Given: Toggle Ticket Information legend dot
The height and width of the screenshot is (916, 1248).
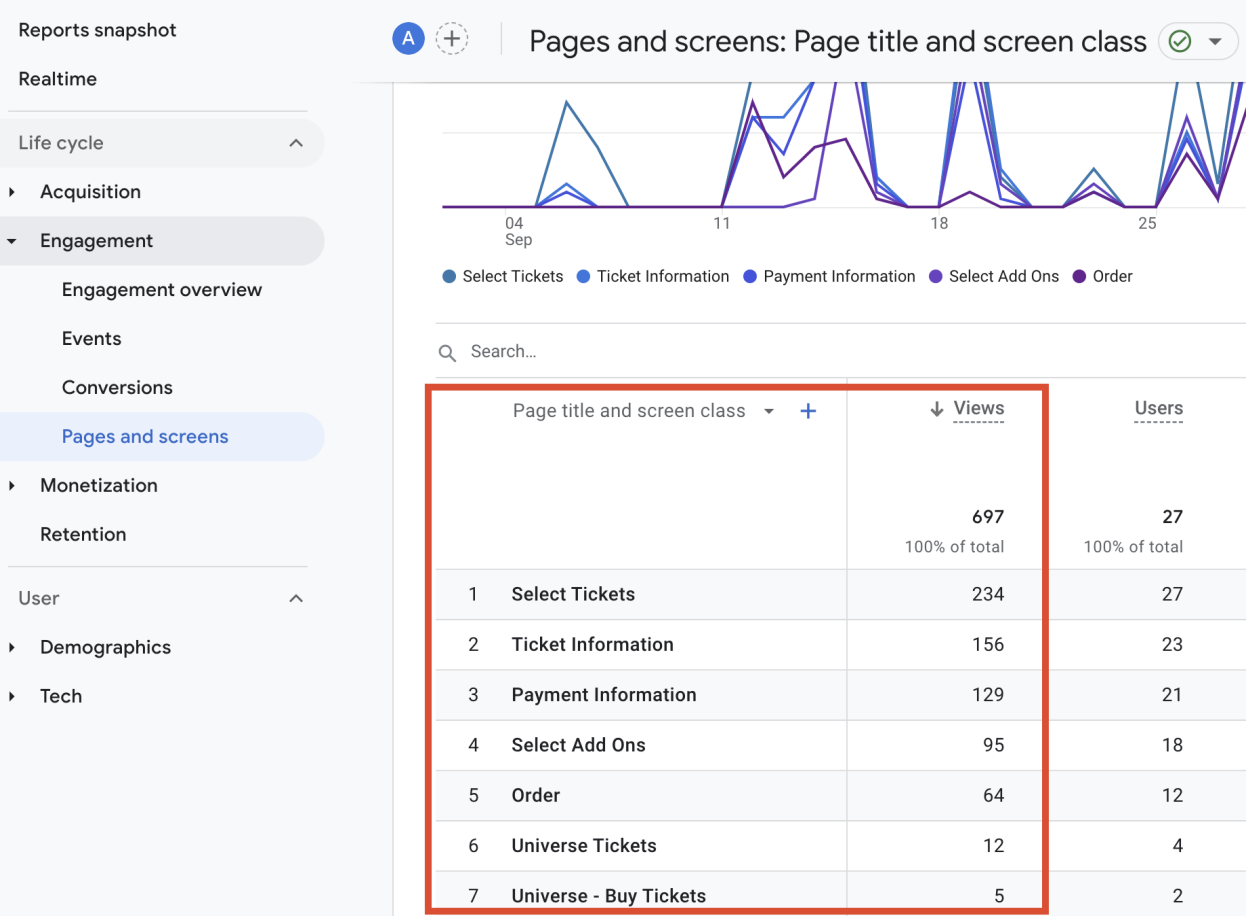Looking at the screenshot, I should point(584,277).
